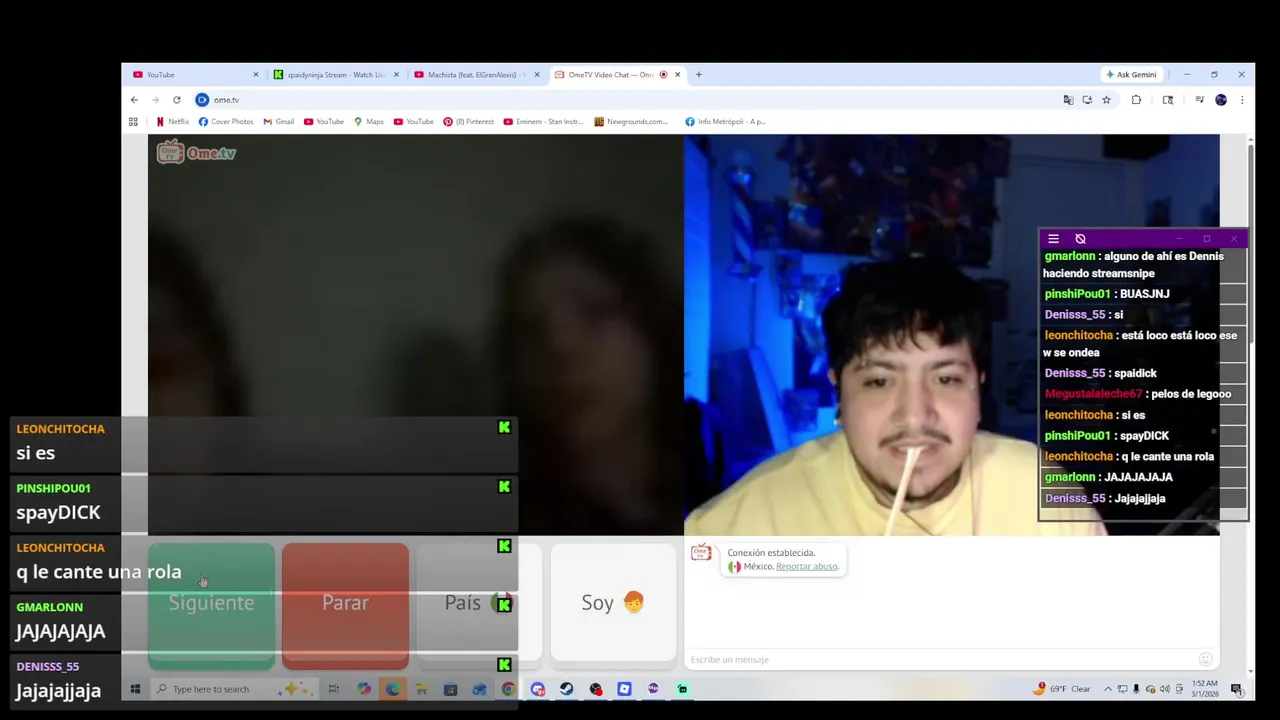Screen dimensions: 1280x720
Task: Open the Info Metrópoli bookmark
Action: click(x=725, y=122)
